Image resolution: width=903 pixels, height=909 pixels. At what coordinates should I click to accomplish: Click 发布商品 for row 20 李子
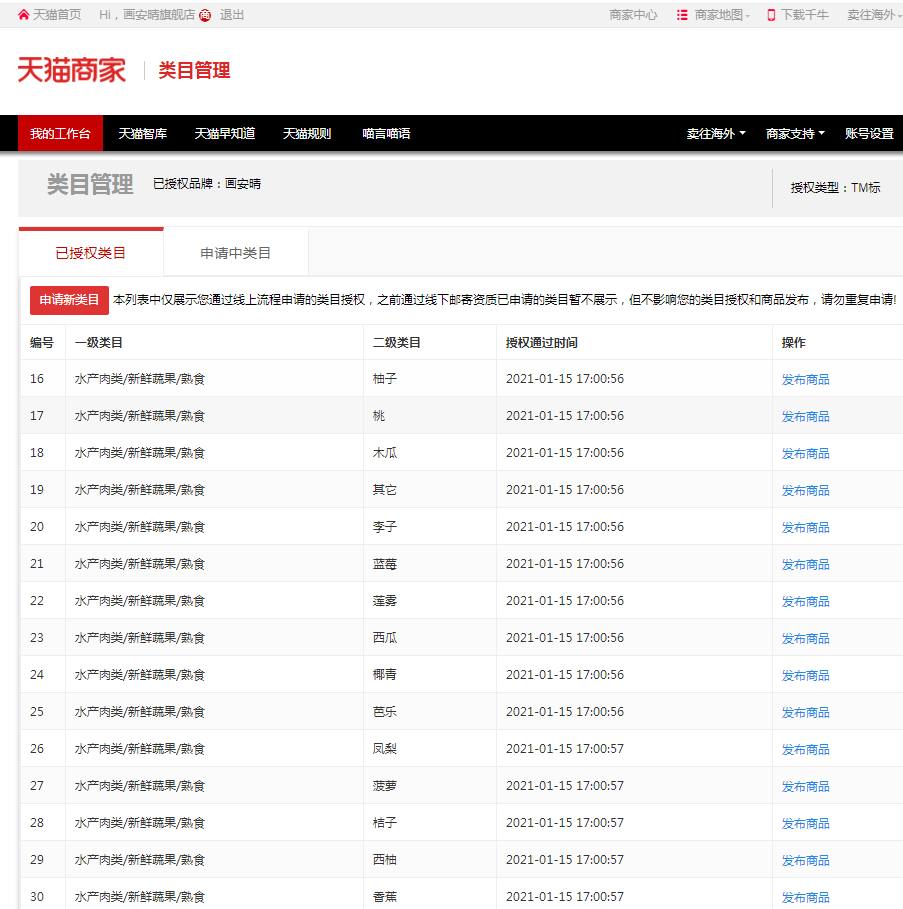[806, 528]
